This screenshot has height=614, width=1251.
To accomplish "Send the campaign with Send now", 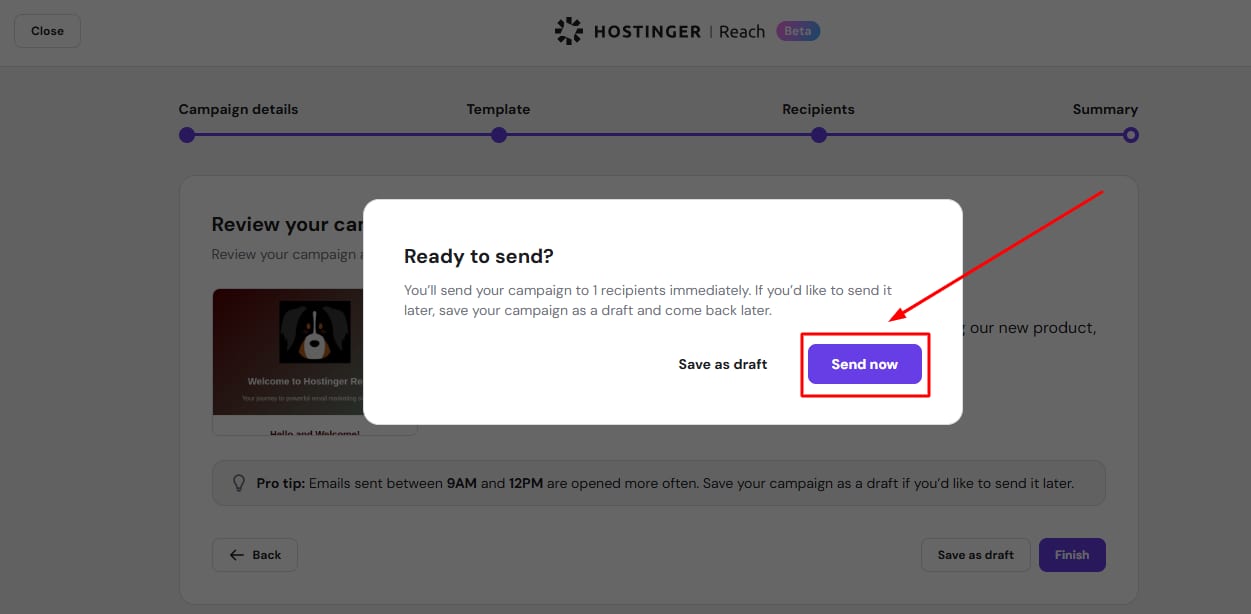I will [865, 364].
